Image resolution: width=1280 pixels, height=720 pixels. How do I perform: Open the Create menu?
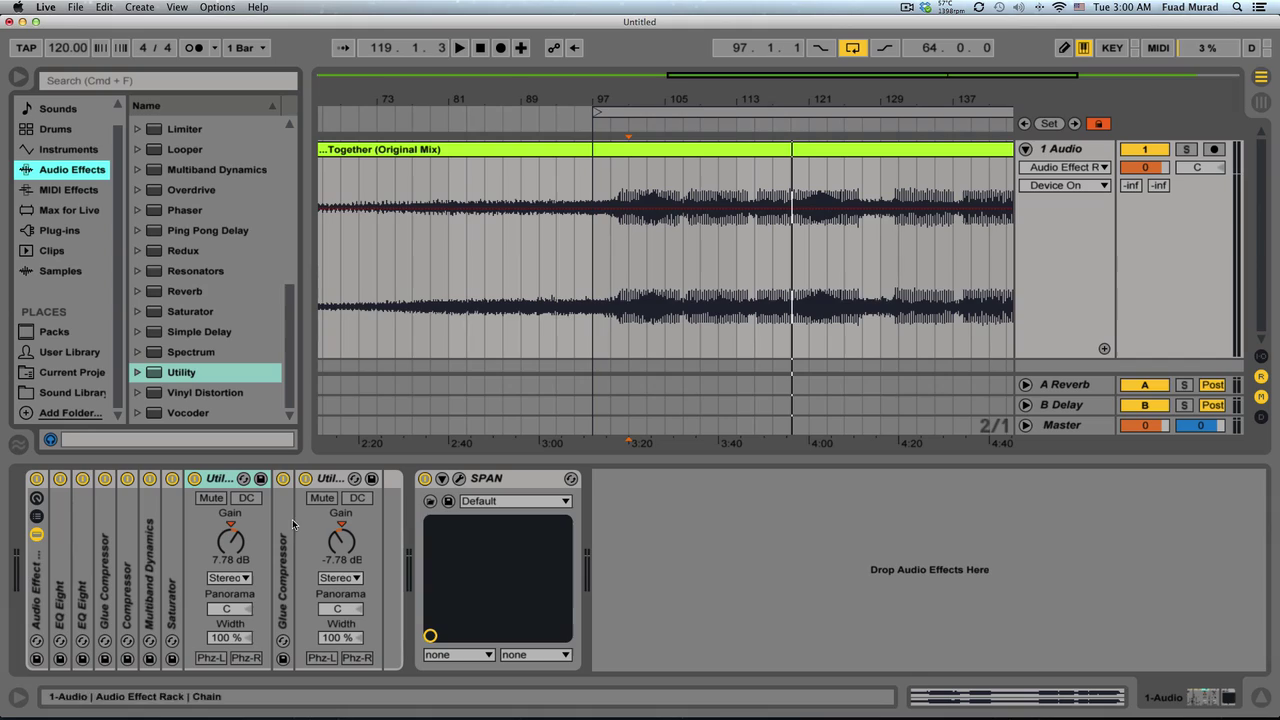(x=139, y=7)
